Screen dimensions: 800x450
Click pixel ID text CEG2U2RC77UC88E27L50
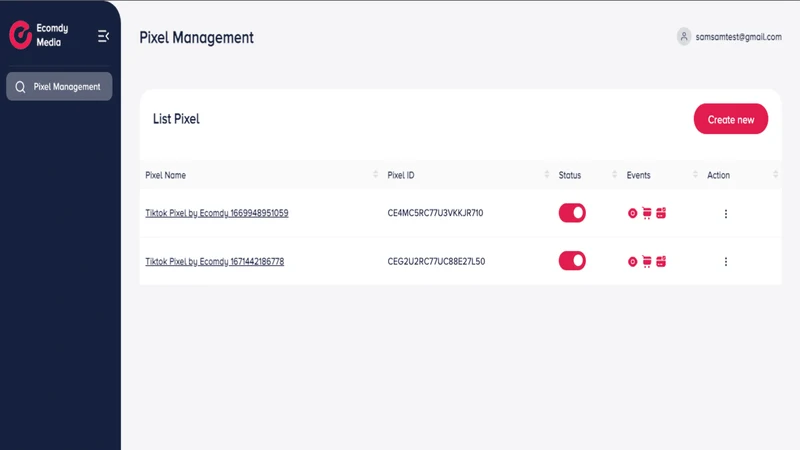pyautogui.click(x=436, y=261)
